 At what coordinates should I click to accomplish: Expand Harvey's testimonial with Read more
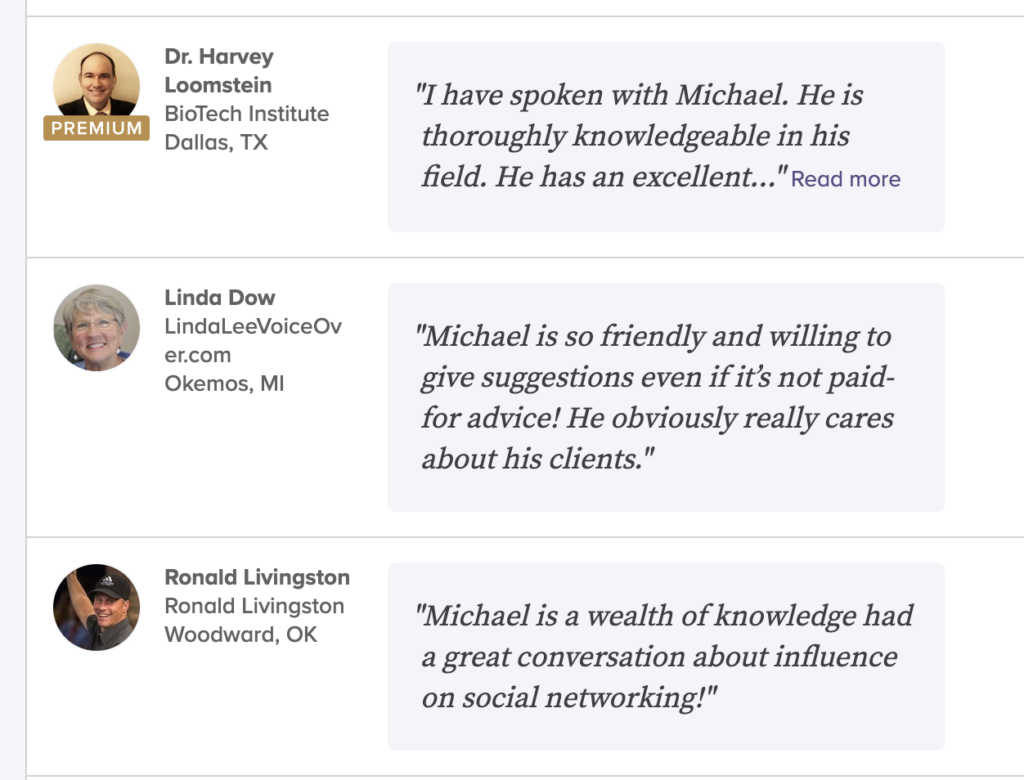tap(845, 179)
